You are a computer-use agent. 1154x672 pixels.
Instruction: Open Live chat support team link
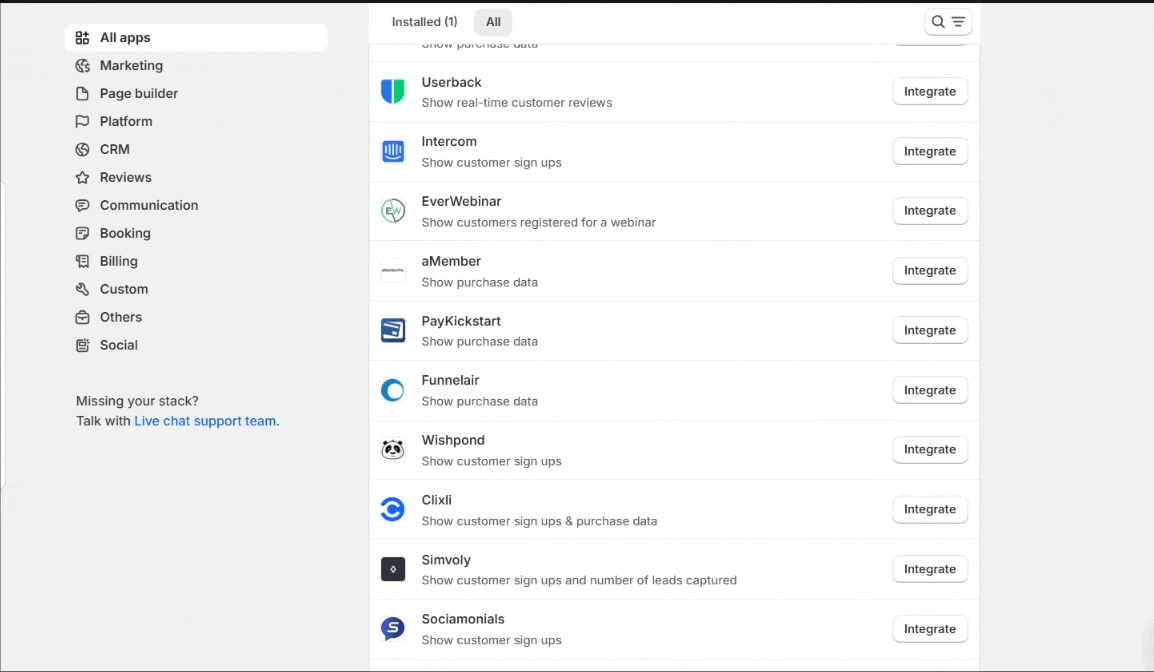coord(205,422)
